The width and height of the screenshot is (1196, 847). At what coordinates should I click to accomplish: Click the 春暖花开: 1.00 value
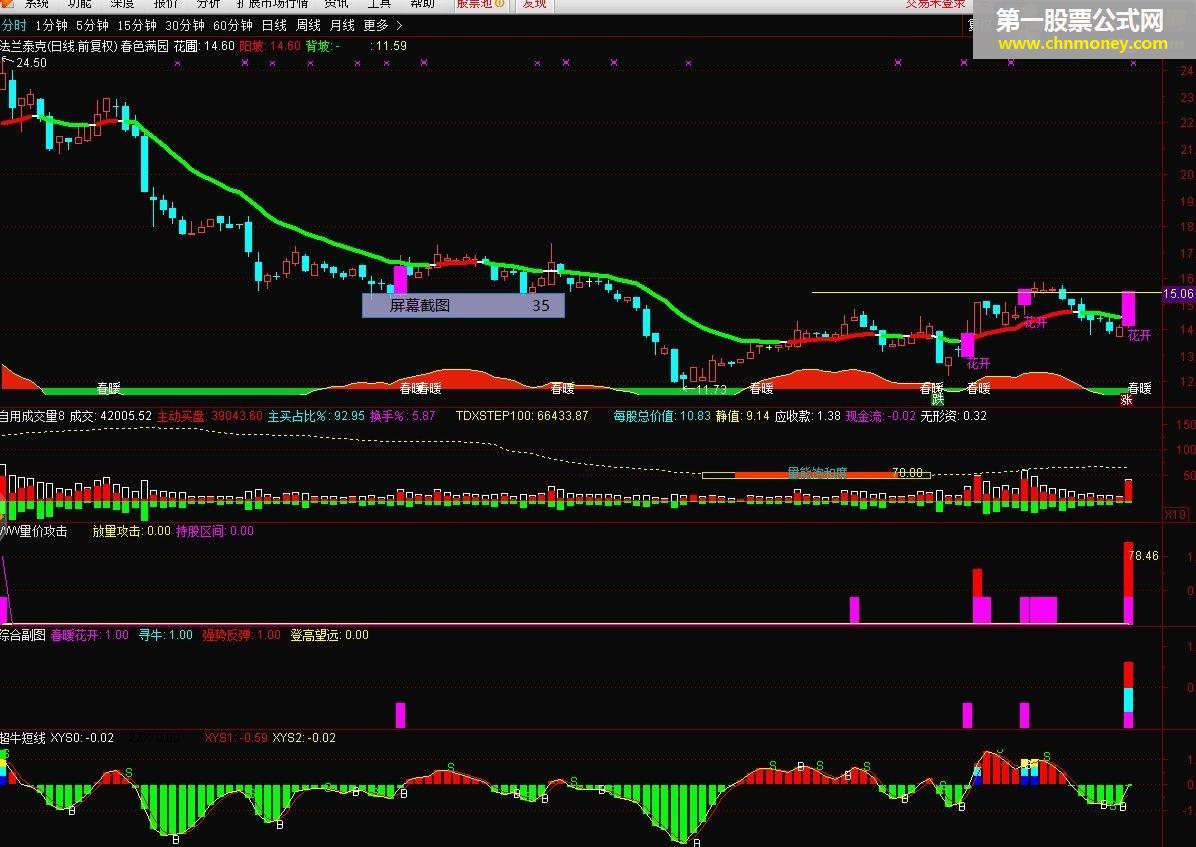[90, 635]
